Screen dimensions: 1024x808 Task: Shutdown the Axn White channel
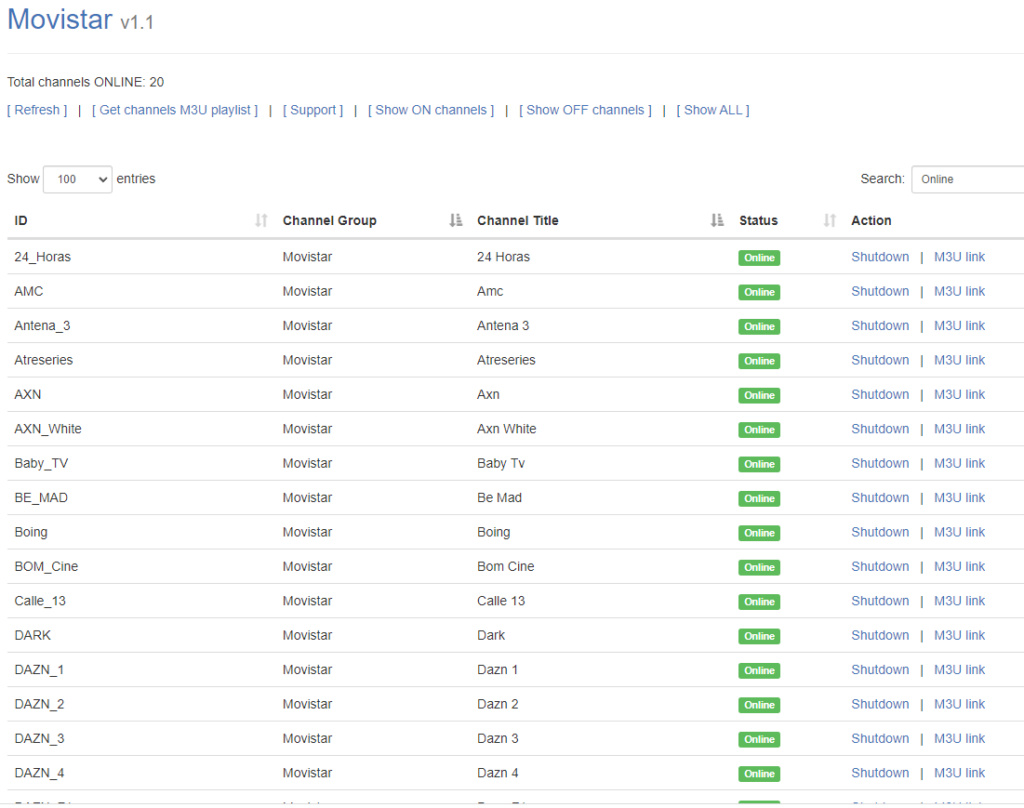[880, 428]
